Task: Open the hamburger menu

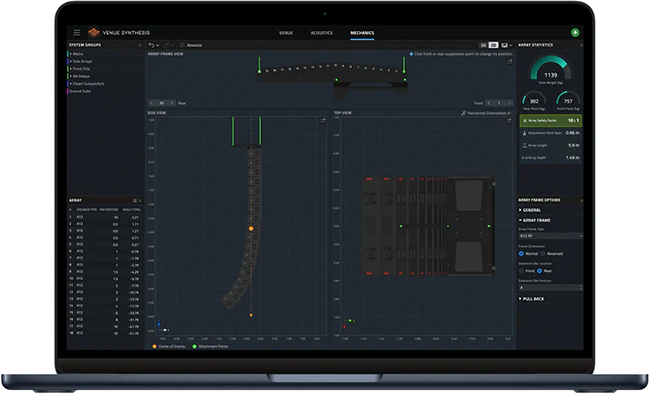Action: click(77, 32)
